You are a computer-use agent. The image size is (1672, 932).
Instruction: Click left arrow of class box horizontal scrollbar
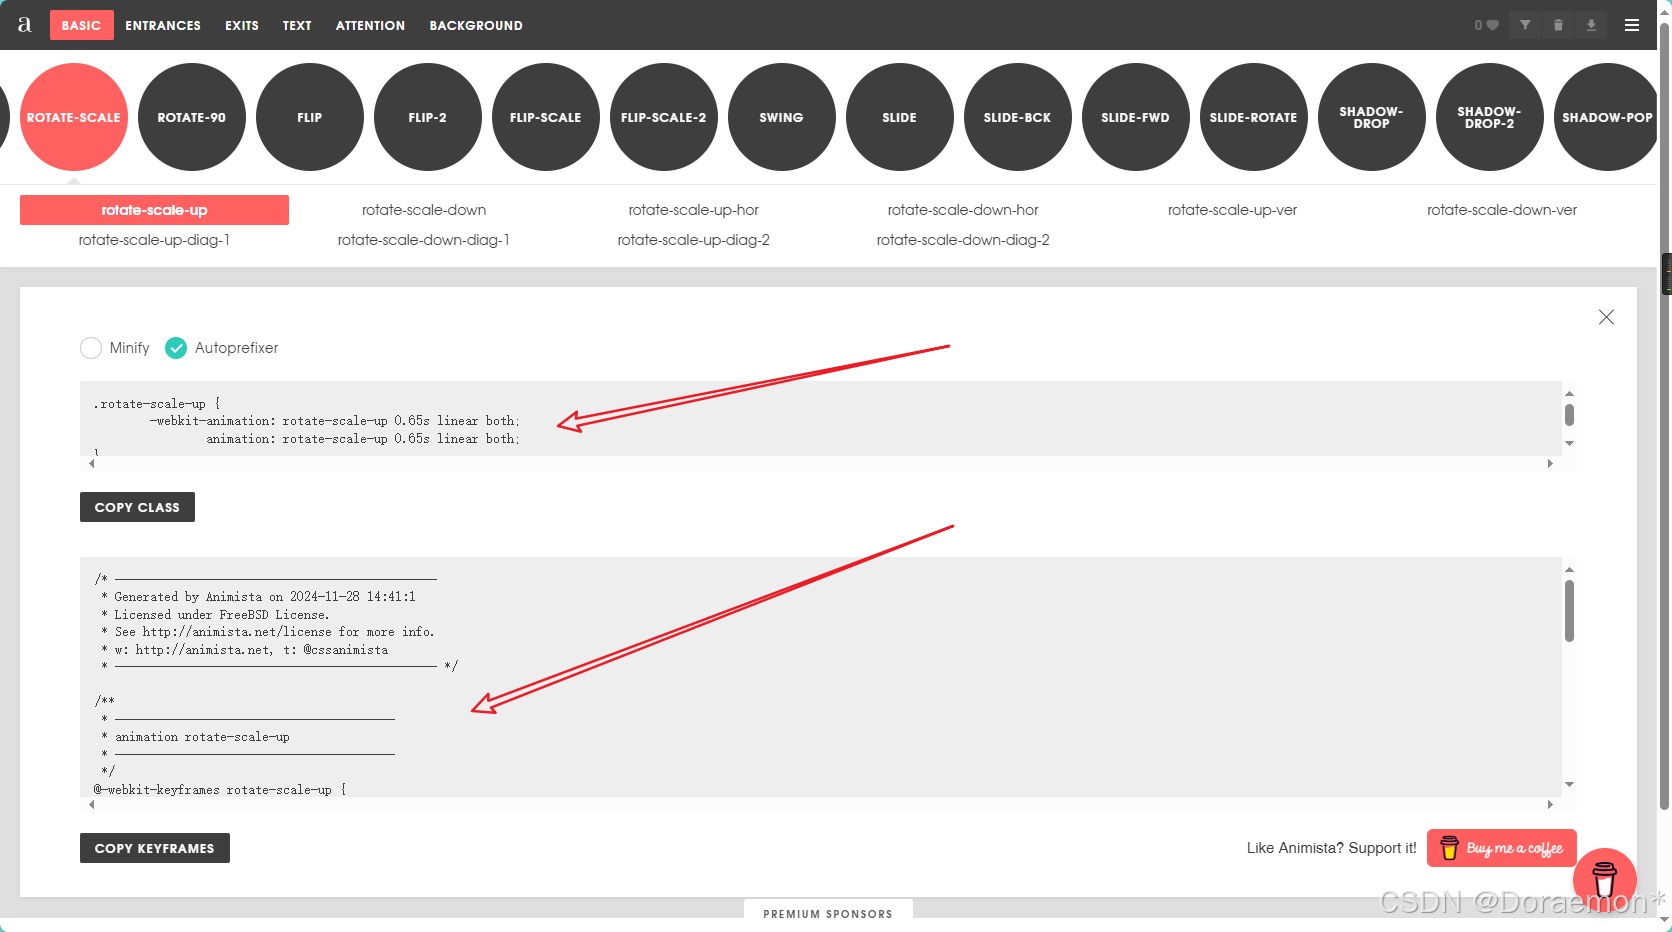[x=92, y=464]
